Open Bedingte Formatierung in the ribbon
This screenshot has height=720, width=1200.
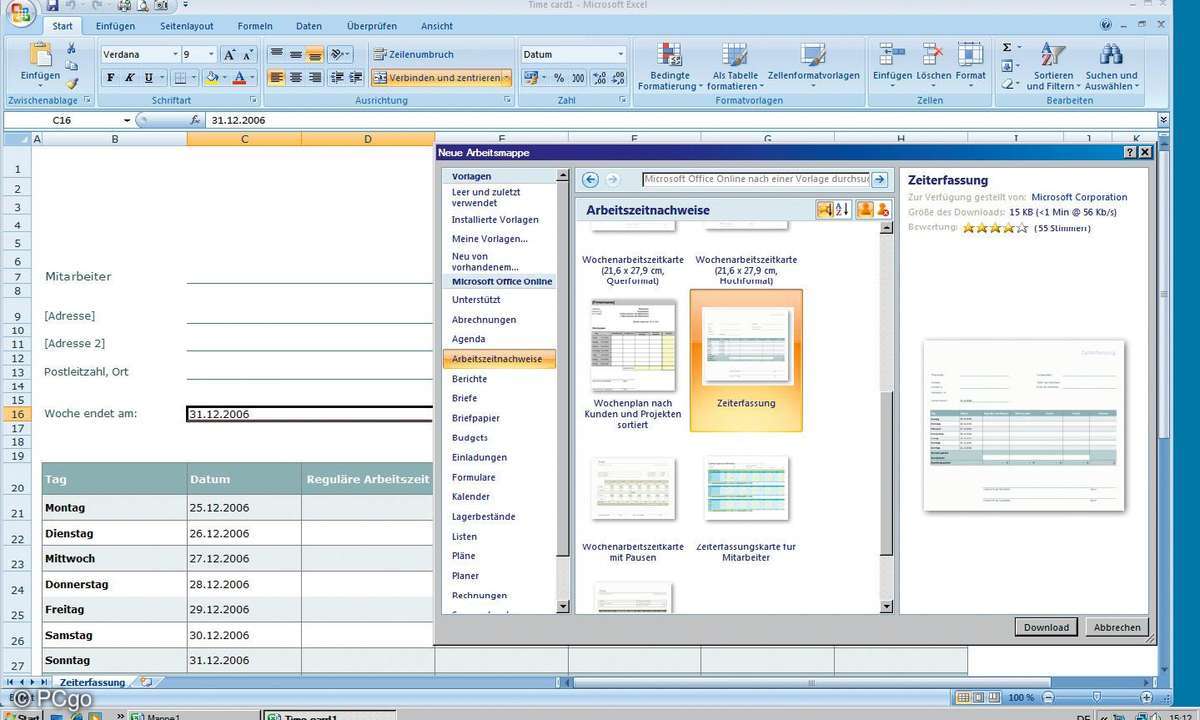point(671,66)
